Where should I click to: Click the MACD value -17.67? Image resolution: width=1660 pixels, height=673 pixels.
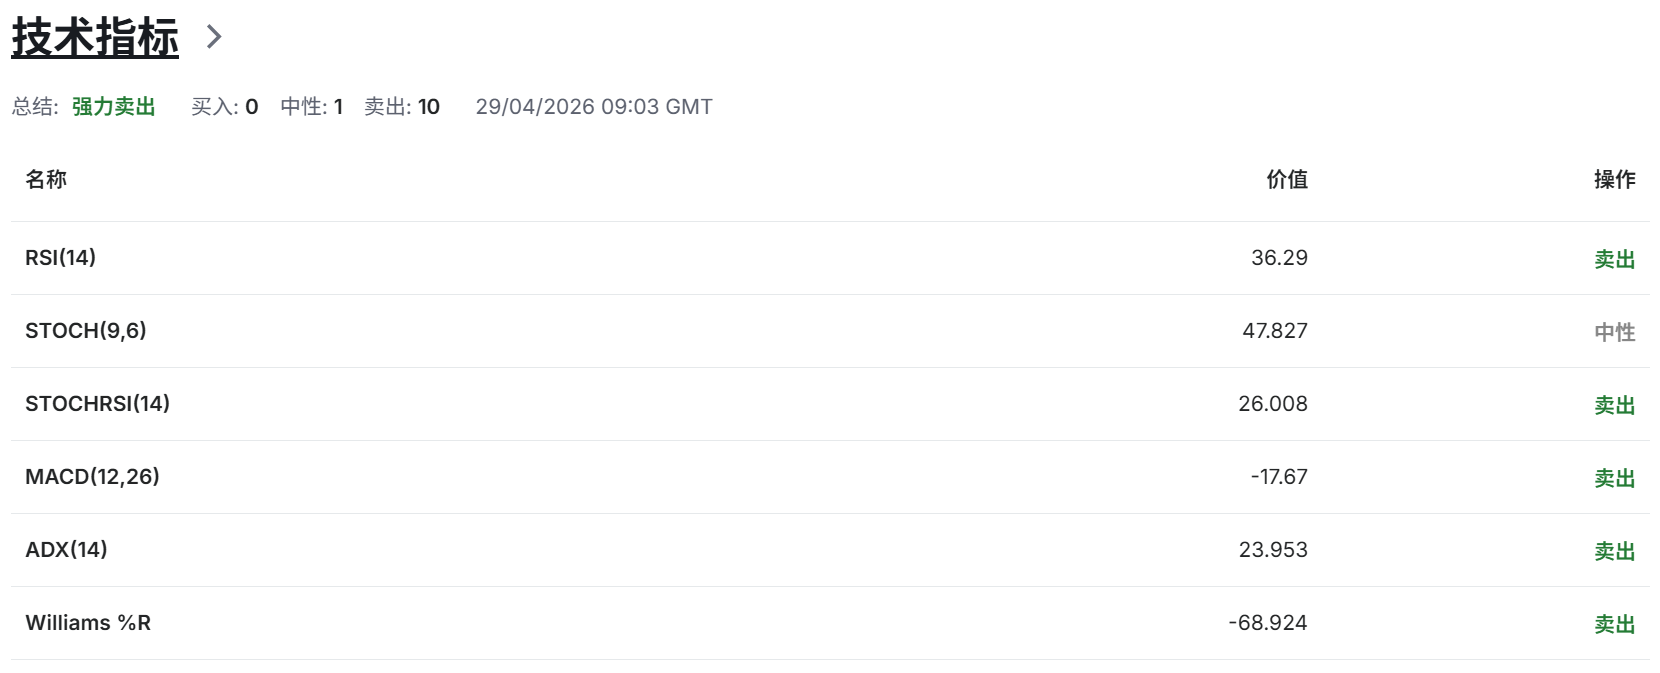pyautogui.click(x=1279, y=477)
